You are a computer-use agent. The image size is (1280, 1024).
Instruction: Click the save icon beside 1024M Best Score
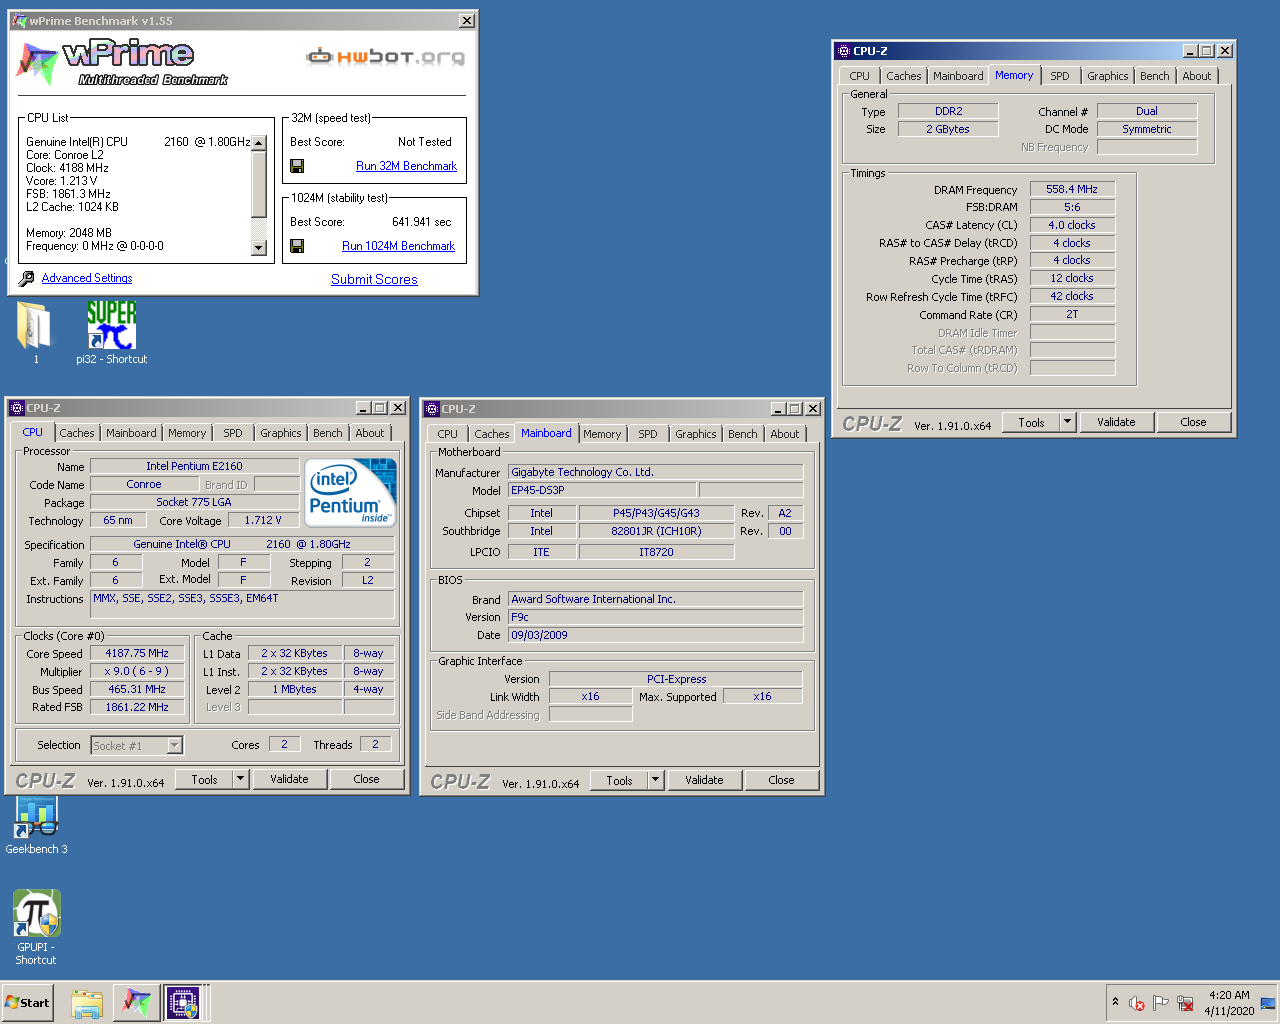(x=297, y=246)
